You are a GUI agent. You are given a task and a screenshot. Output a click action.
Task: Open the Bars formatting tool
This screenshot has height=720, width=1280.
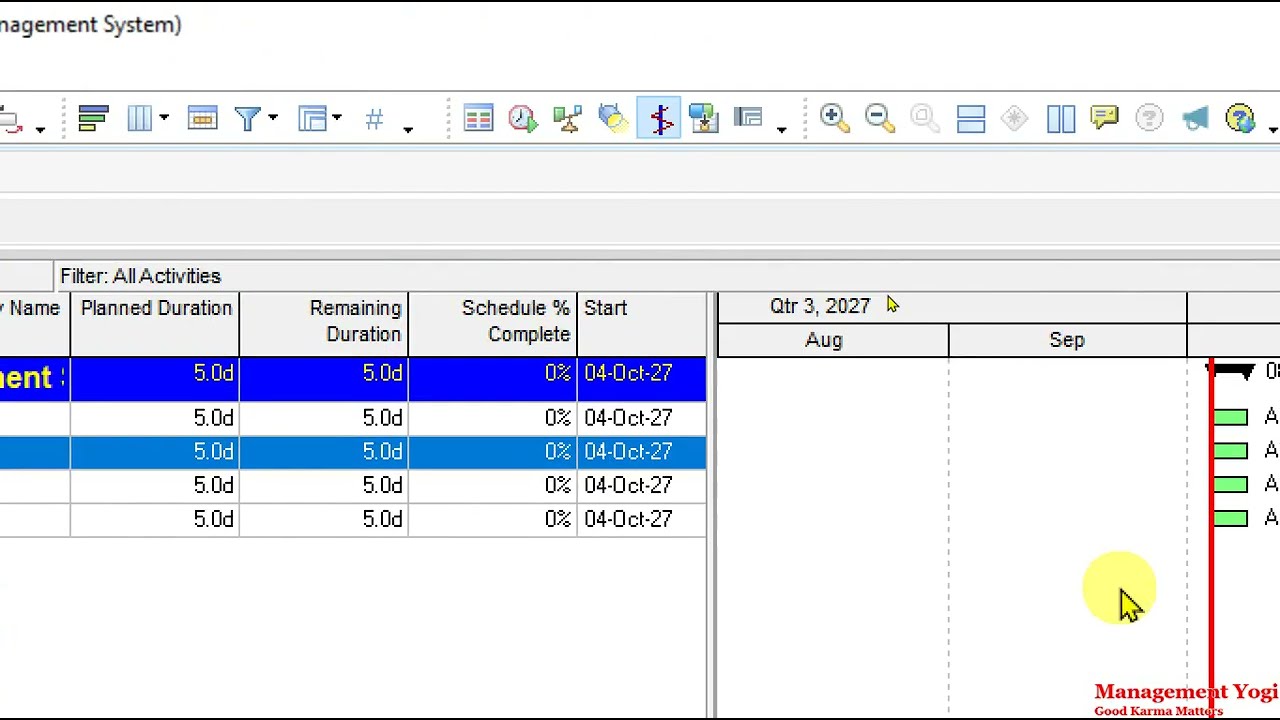pos(93,119)
